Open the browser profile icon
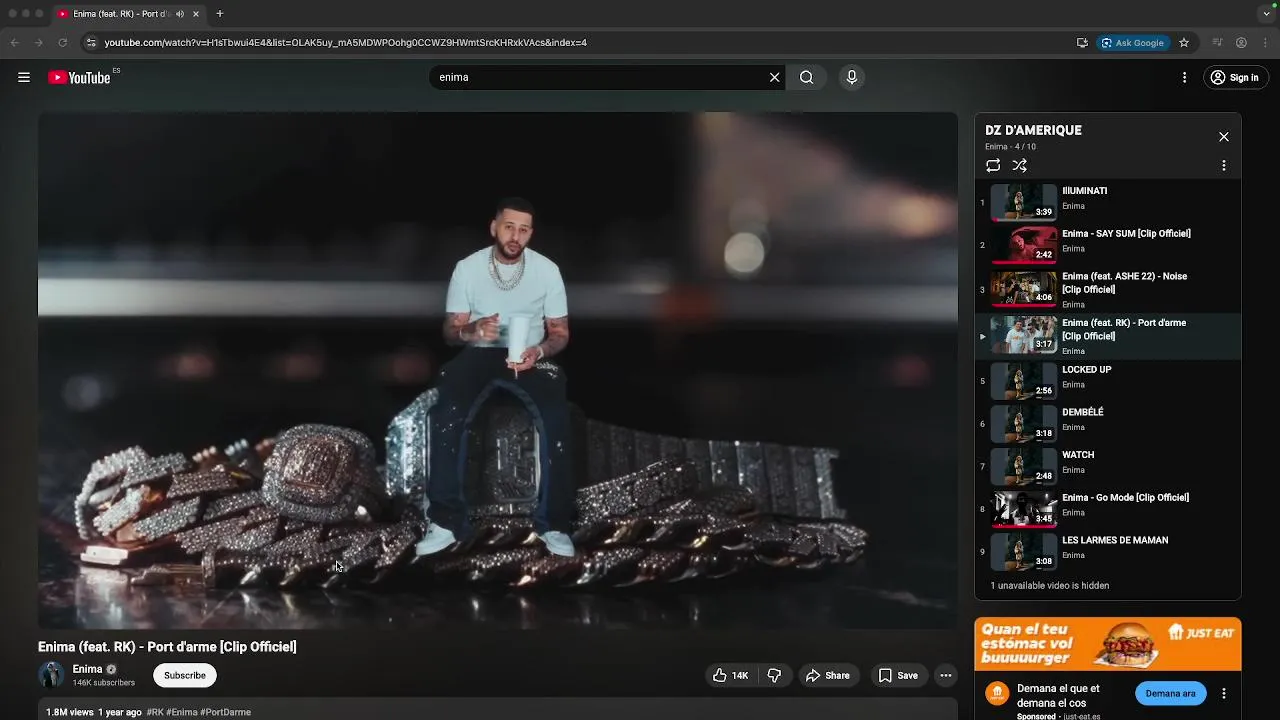Viewport: 1280px width, 720px height. (1241, 43)
